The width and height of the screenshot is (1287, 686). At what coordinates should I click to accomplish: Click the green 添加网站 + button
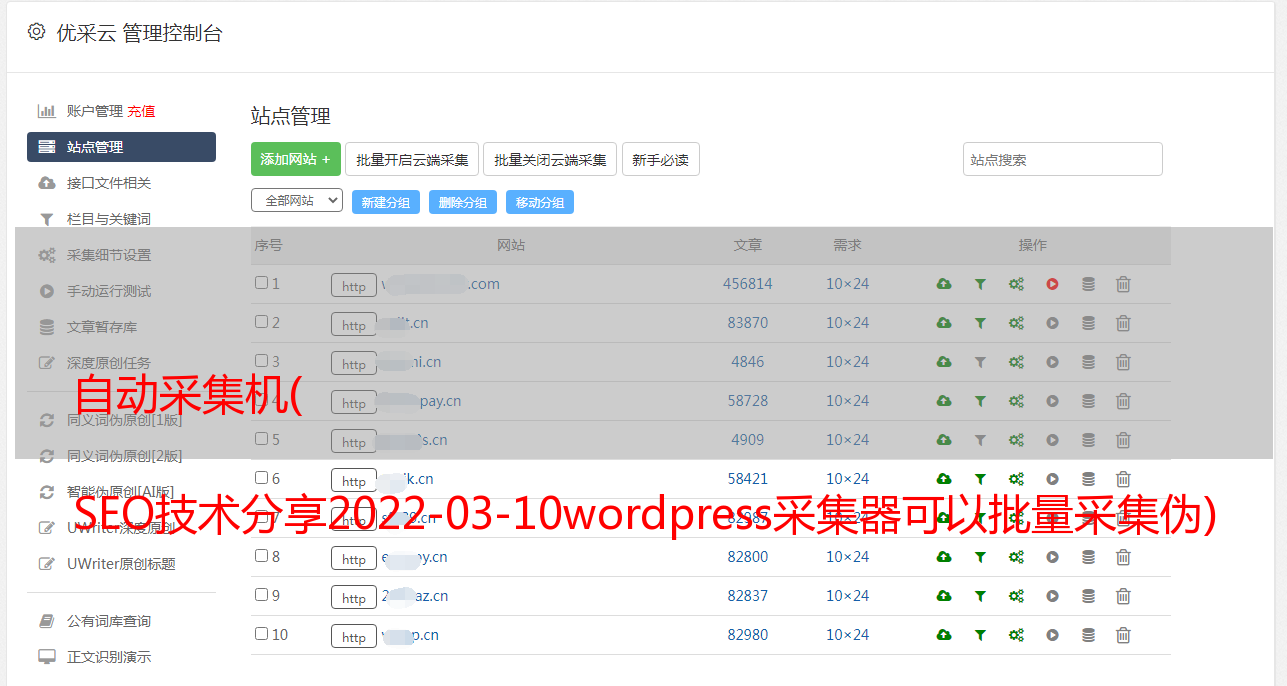296,159
